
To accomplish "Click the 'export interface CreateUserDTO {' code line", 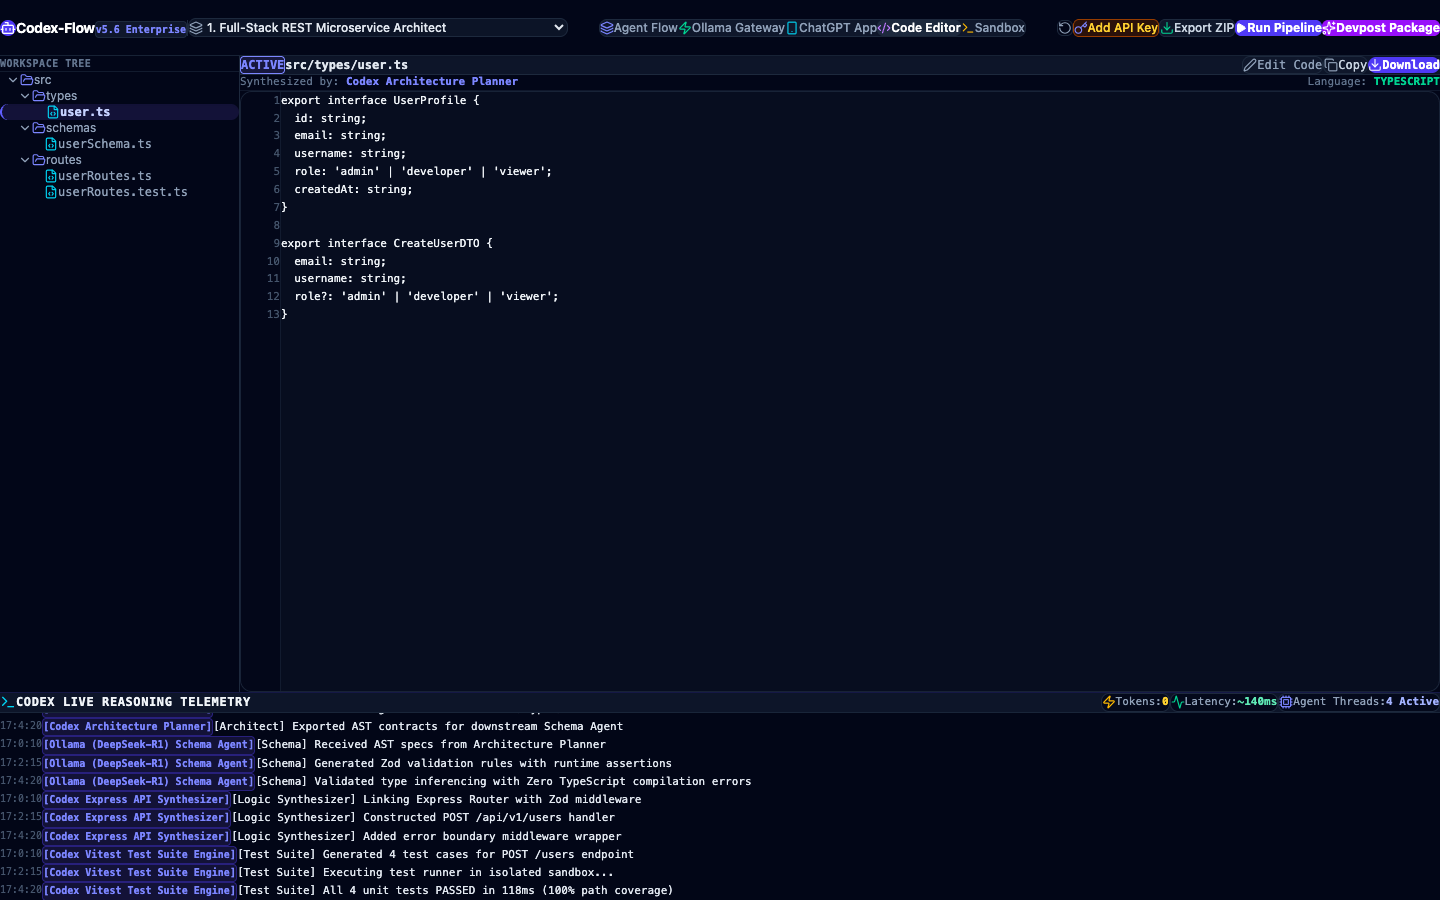I will (x=387, y=243).
